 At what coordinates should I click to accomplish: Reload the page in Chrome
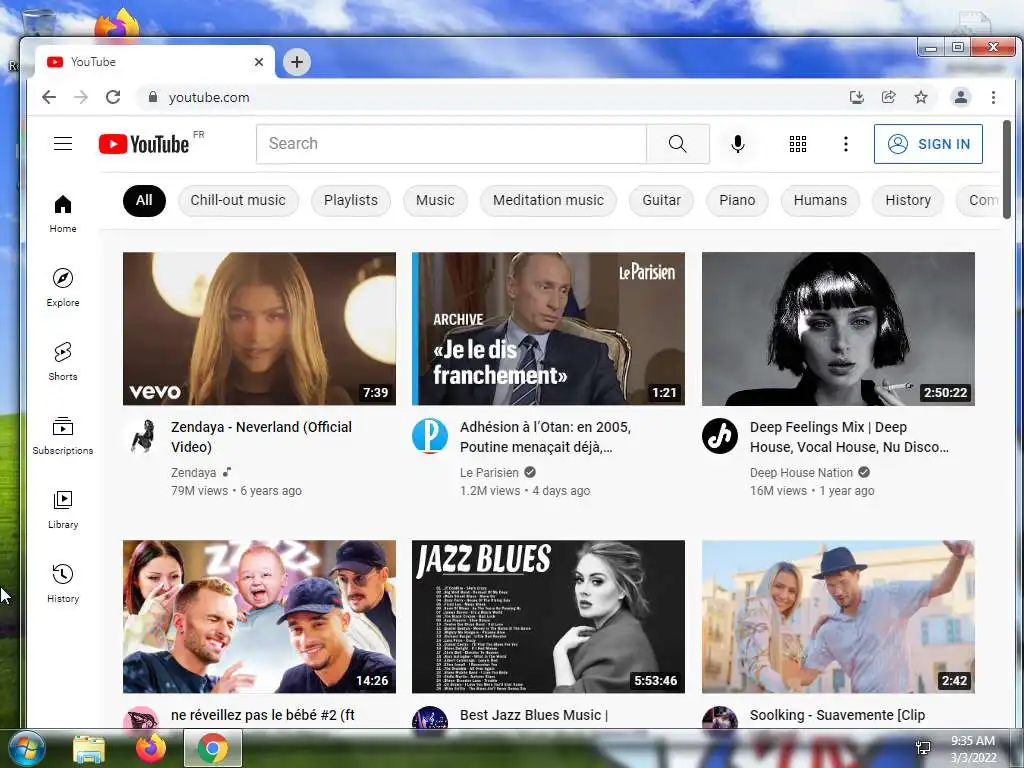tap(113, 97)
